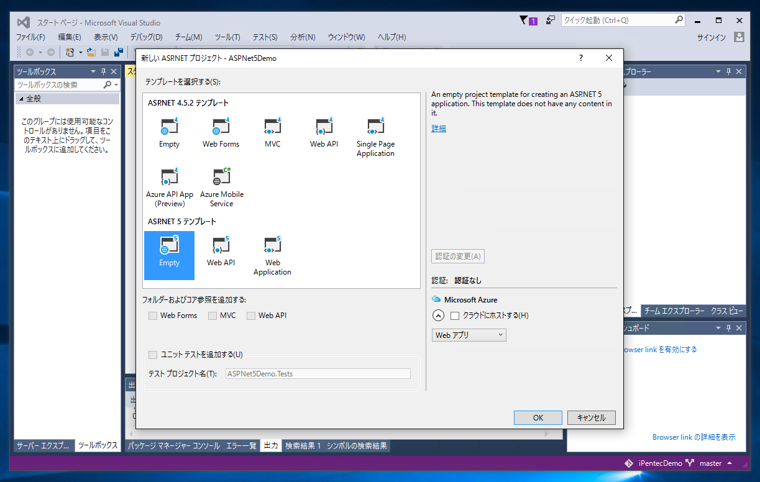The image size is (760, 482).
Task: Switch to the 検索結果 1 tab
Action: point(303,446)
